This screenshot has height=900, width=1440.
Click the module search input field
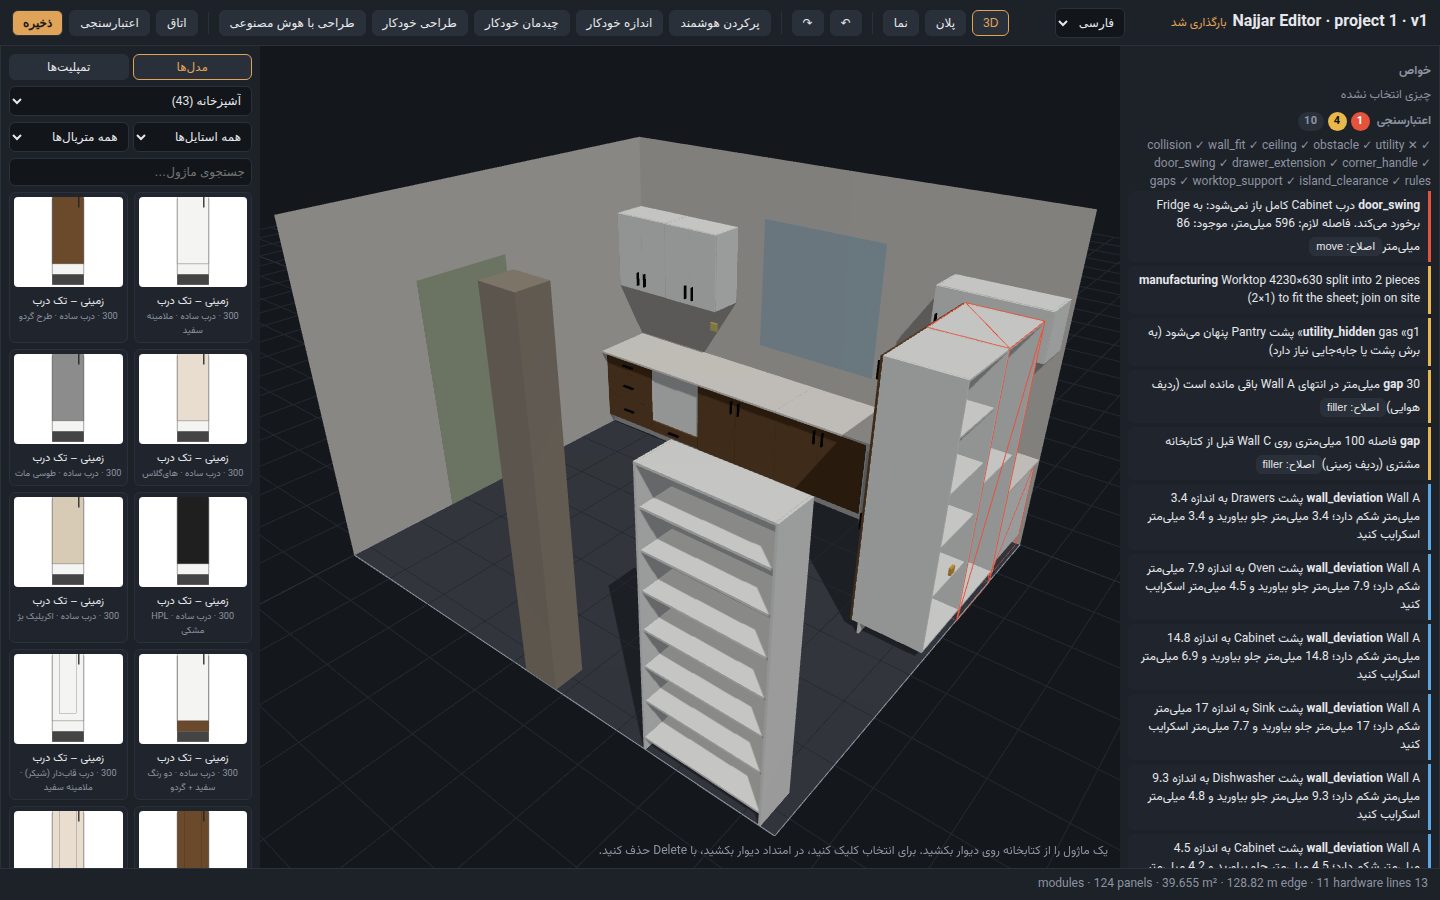[x=130, y=172]
